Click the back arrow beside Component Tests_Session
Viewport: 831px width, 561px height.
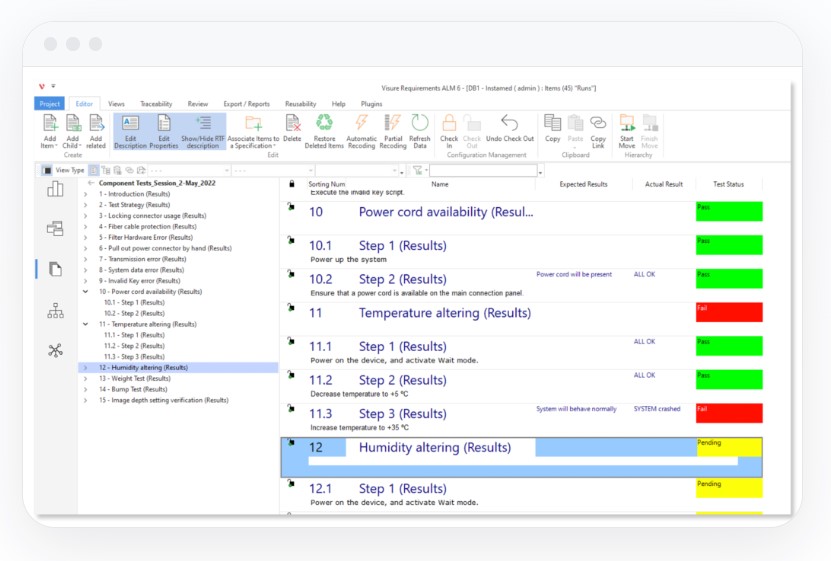(x=91, y=183)
